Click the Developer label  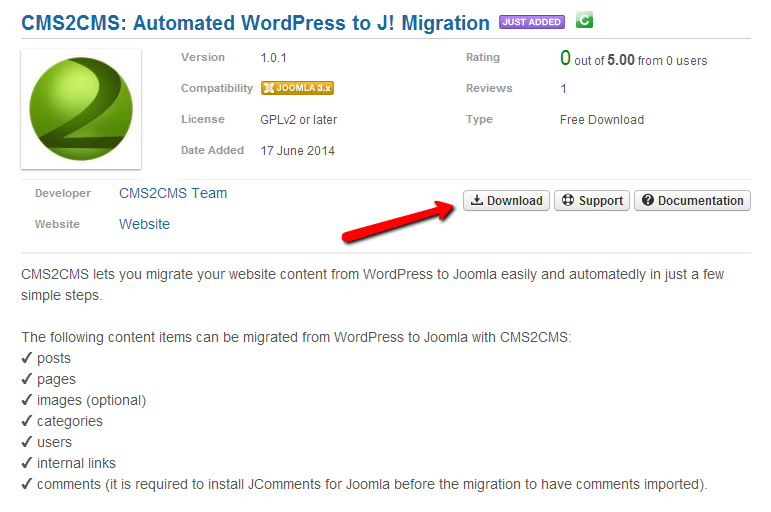(x=63, y=193)
